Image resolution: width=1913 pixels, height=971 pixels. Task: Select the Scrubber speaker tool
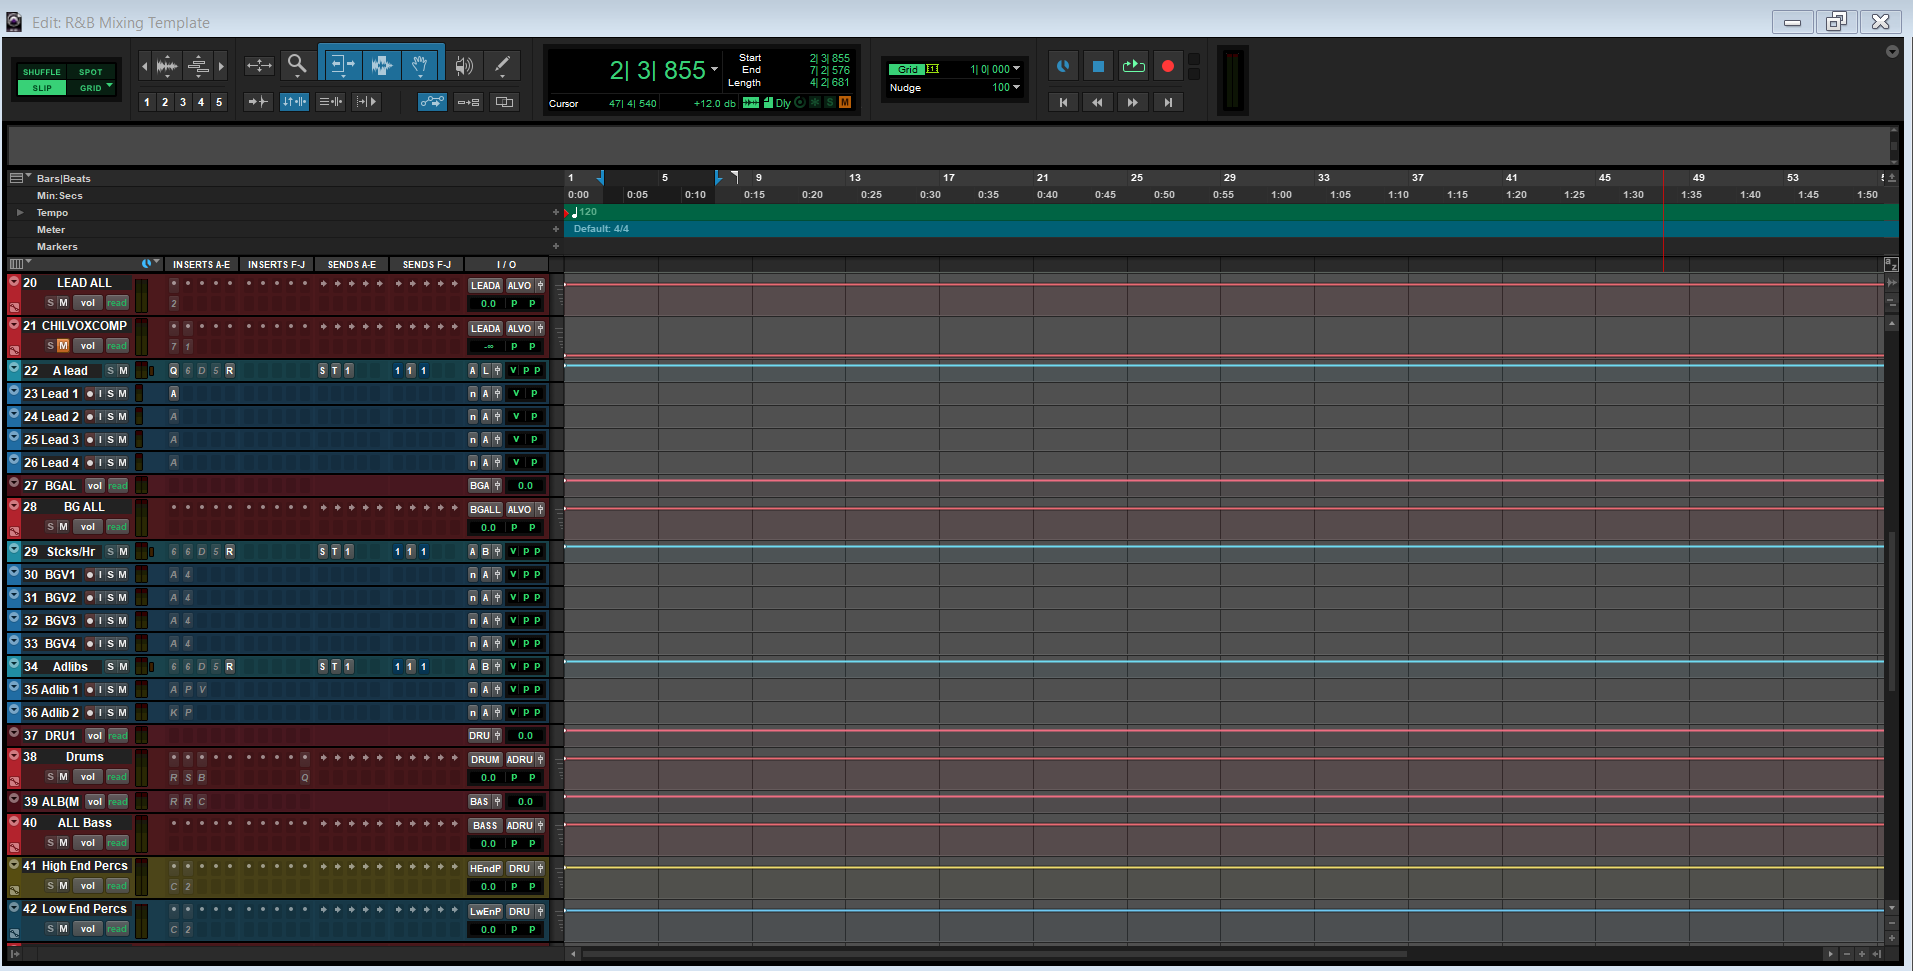click(x=463, y=66)
